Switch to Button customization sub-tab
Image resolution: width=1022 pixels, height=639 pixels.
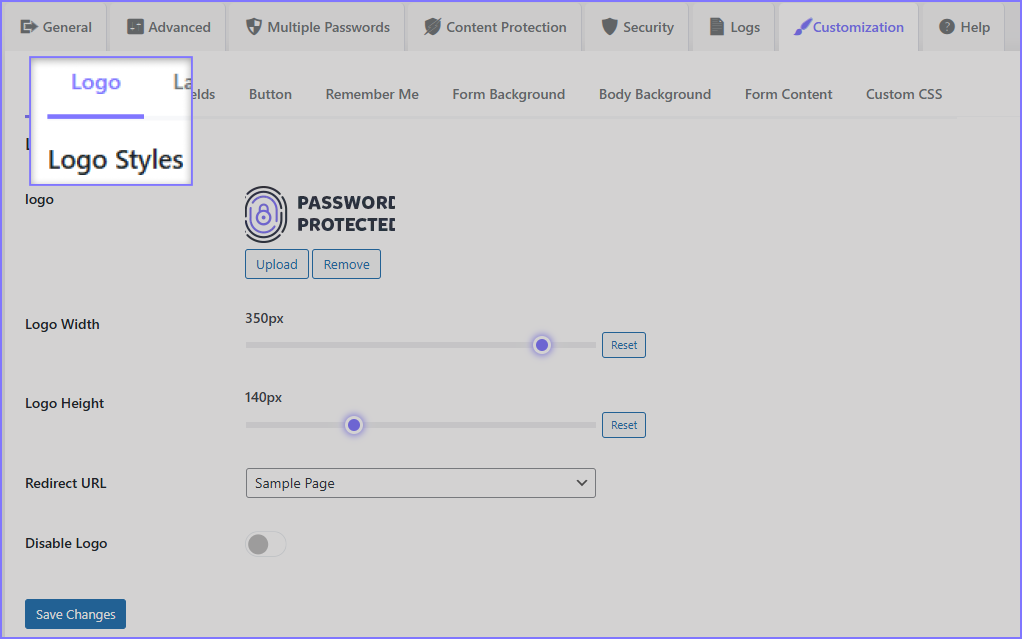click(x=270, y=94)
